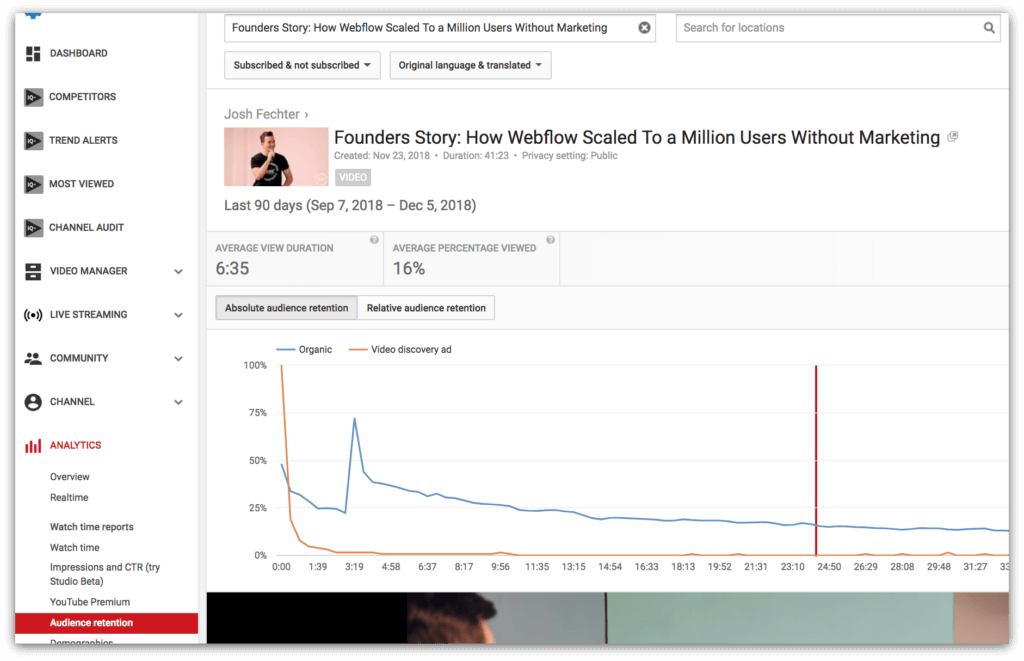Click the Community people icon
The width and height of the screenshot is (1024, 661).
[33, 359]
